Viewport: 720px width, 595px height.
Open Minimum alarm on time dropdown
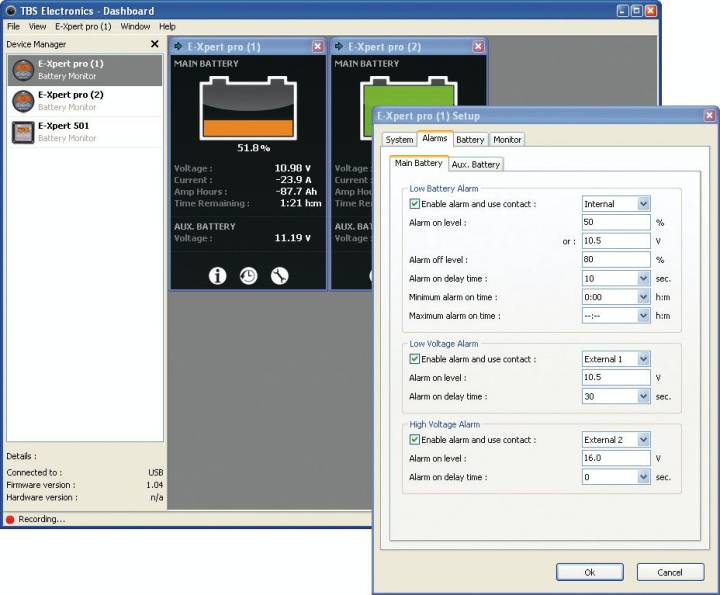643,297
